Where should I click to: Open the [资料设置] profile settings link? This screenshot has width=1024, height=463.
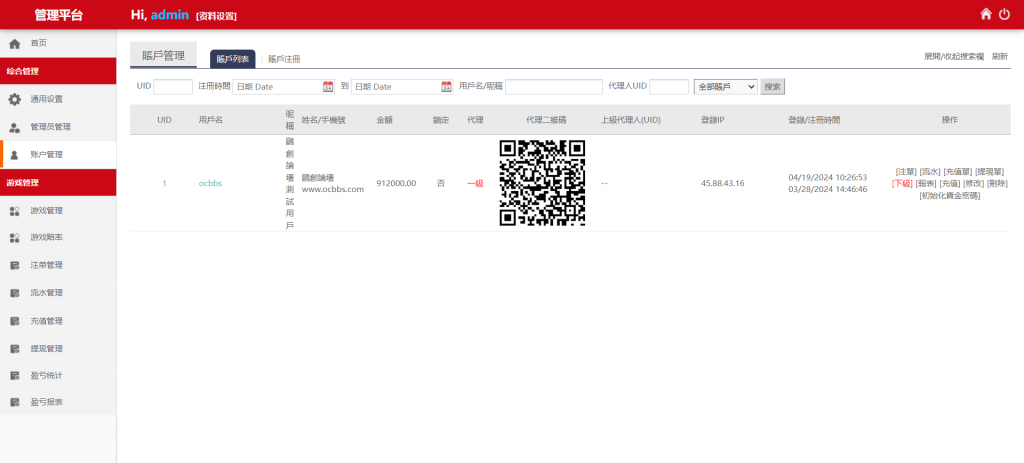(x=216, y=16)
